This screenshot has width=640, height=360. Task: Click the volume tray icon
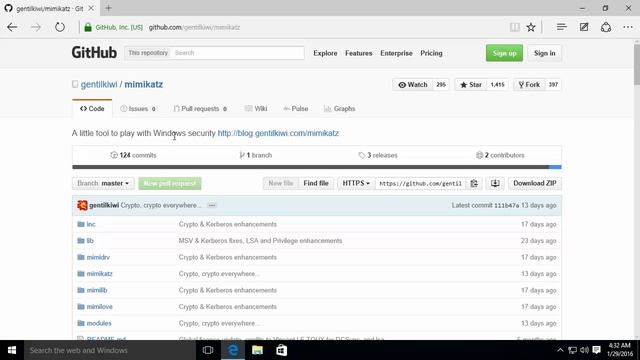click(584, 350)
